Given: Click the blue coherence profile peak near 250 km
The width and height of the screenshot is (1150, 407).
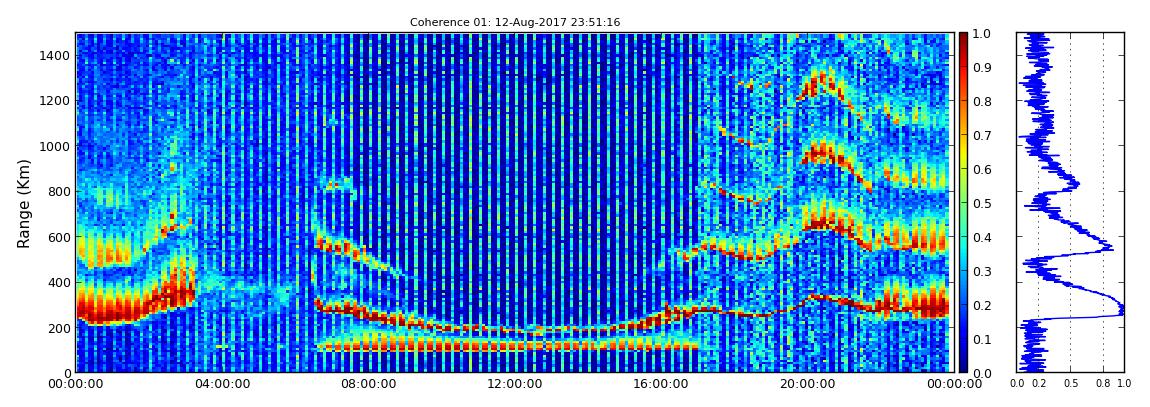Looking at the screenshot, I should pos(1120,311).
